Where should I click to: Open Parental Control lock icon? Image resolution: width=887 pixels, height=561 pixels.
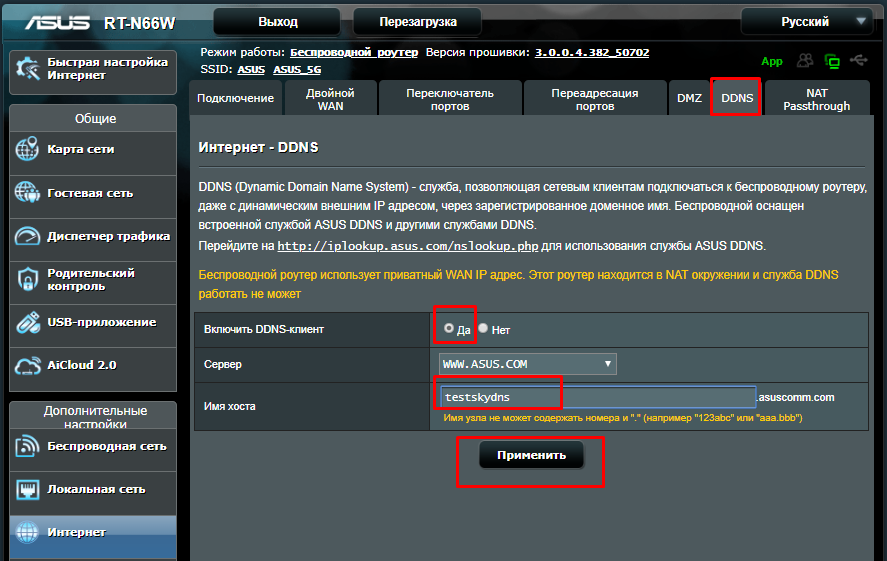pyautogui.click(x=27, y=280)
